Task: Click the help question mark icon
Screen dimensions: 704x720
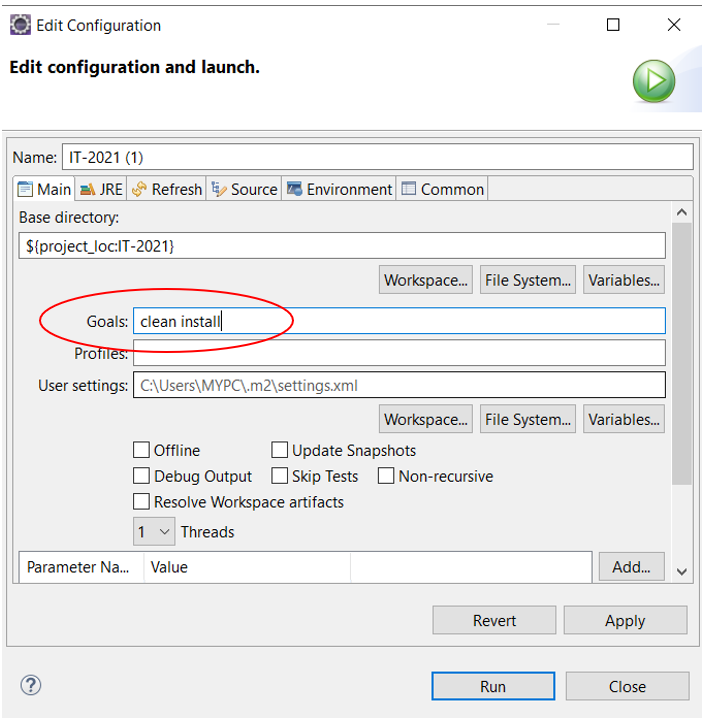Action: [x=30, y=686]
